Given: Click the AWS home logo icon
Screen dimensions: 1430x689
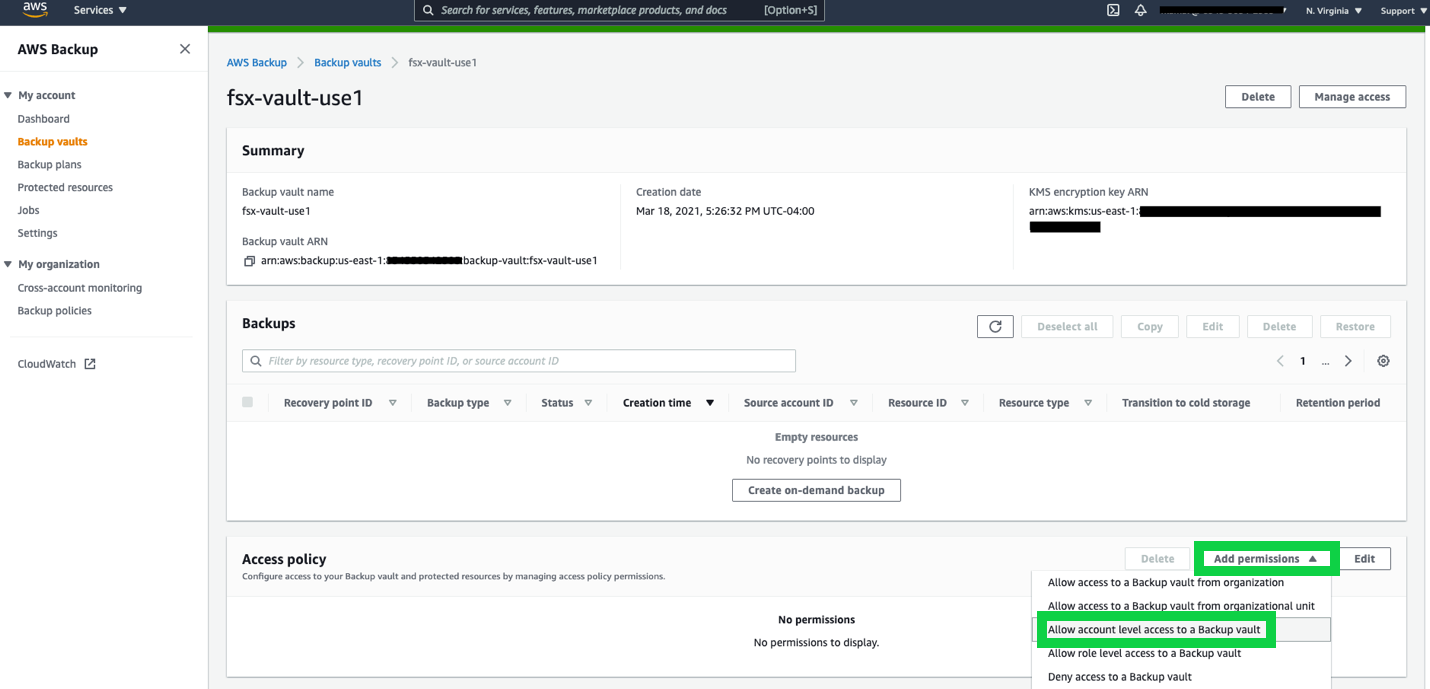Looking at the screenshot, I should click(32, 11).
